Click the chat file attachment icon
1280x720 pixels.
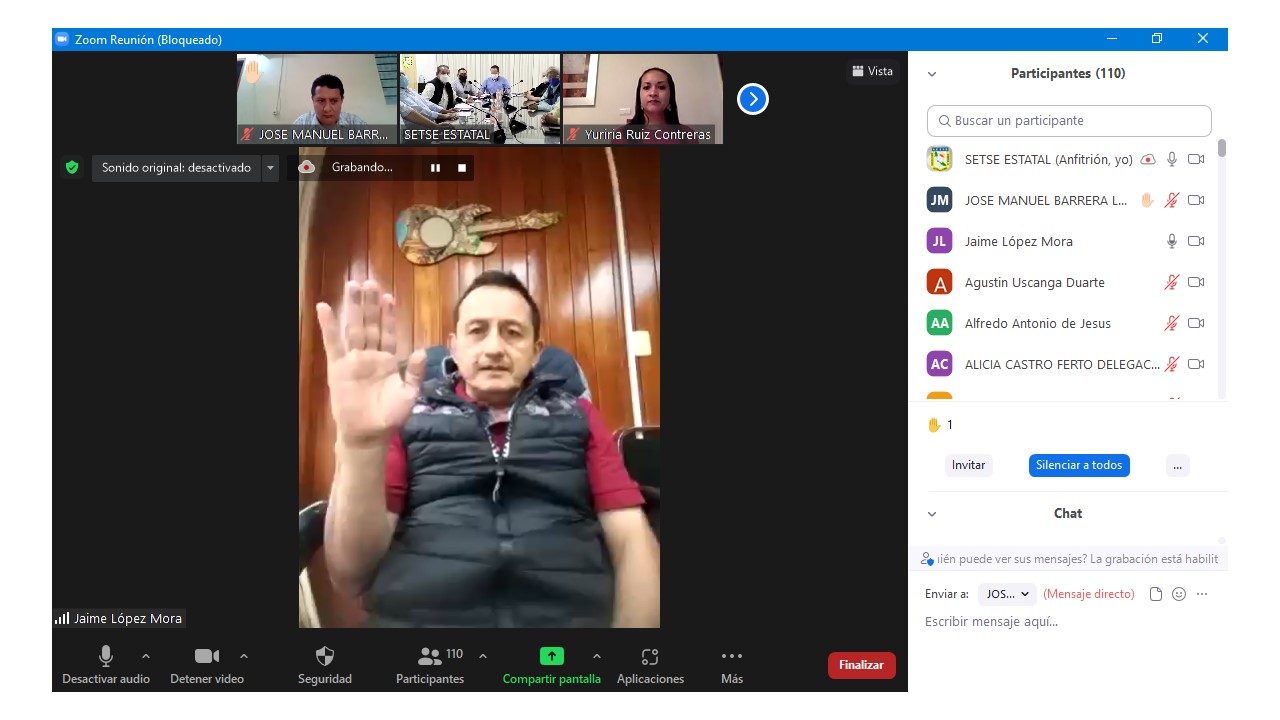pos(1156,594)
